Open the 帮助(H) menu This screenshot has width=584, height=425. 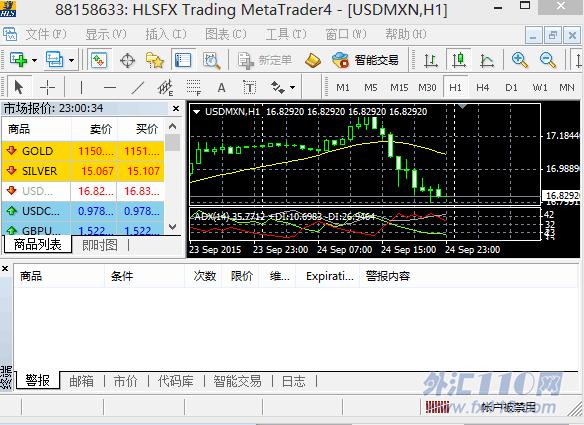pos(406,34)
